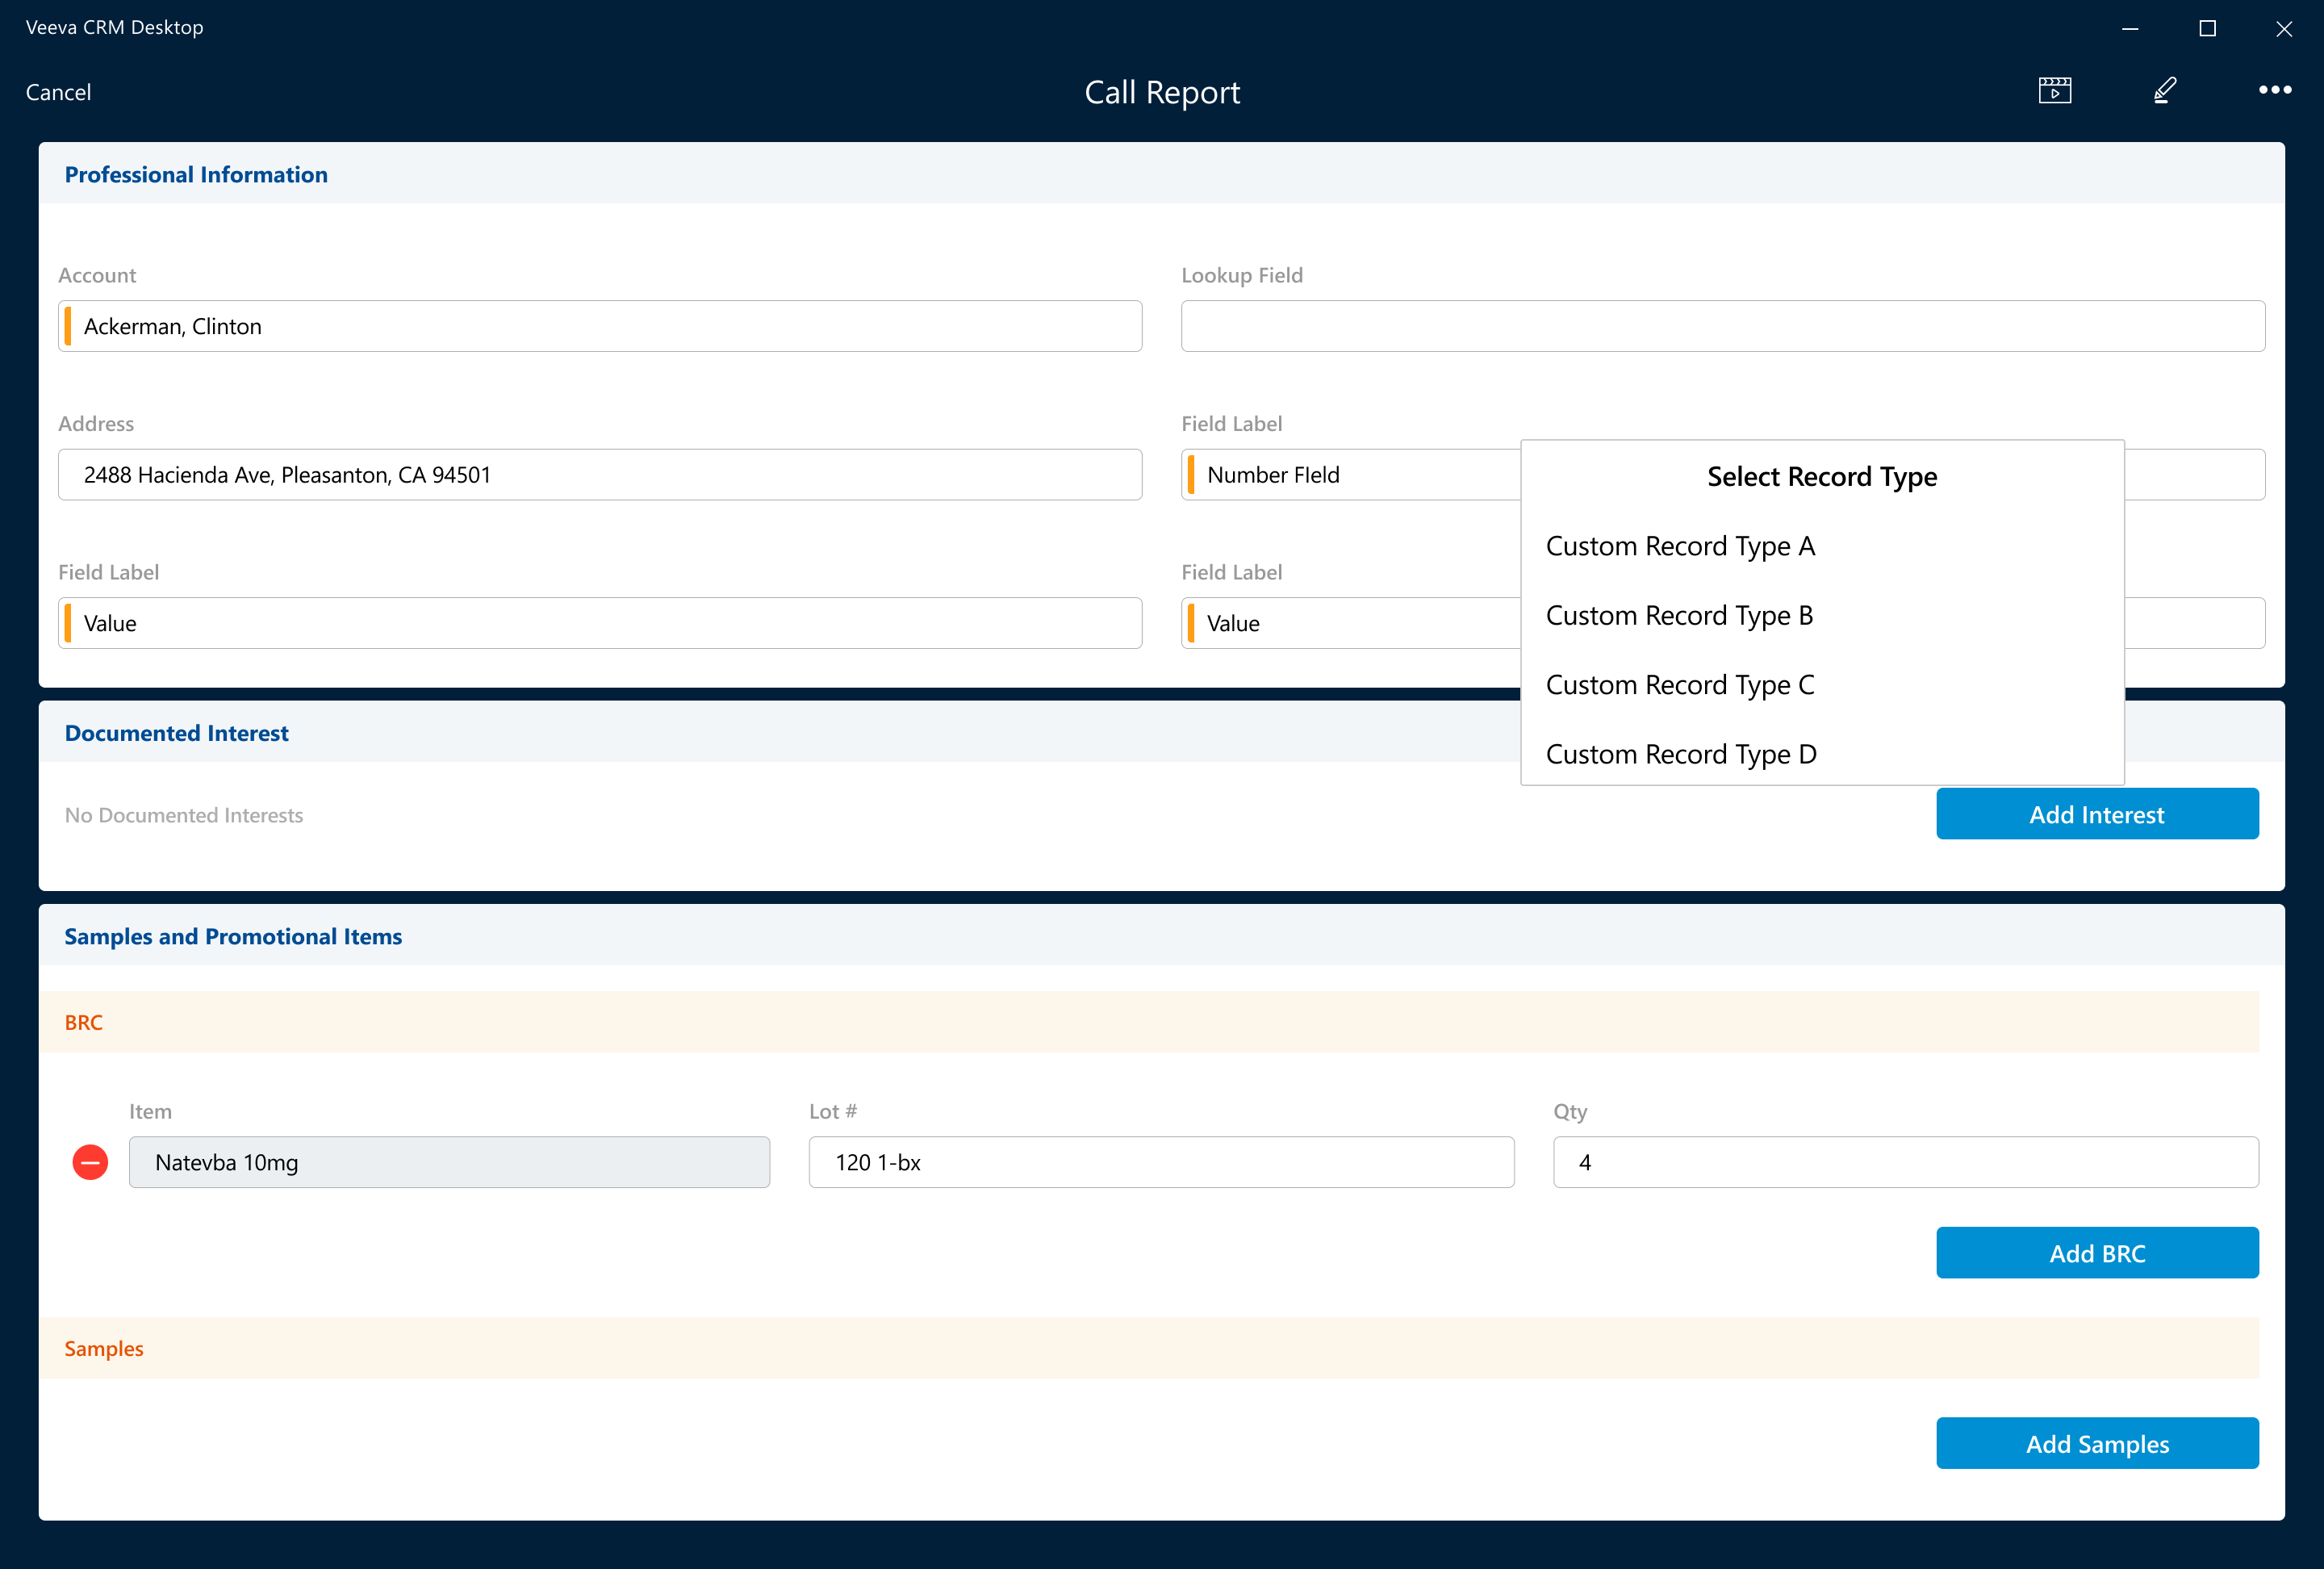Click the Lot # input field

[1161, 1162]
